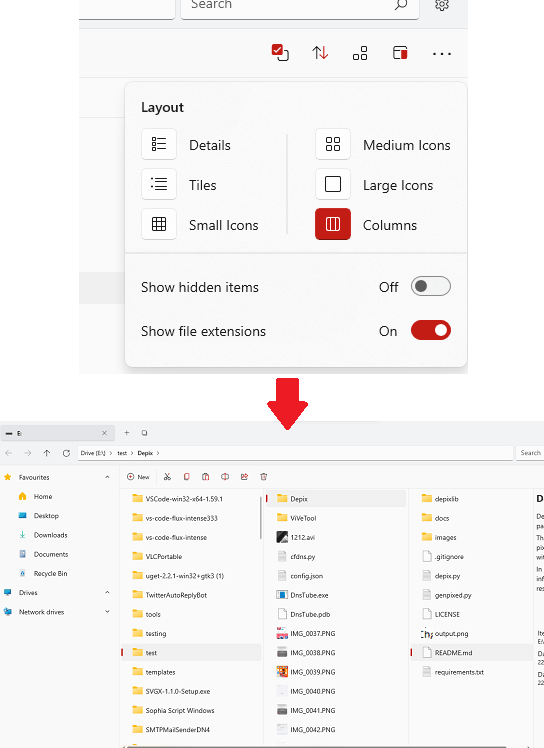Choose the Details layout
Screen dimensions: 544x748
tap(186, 145)
